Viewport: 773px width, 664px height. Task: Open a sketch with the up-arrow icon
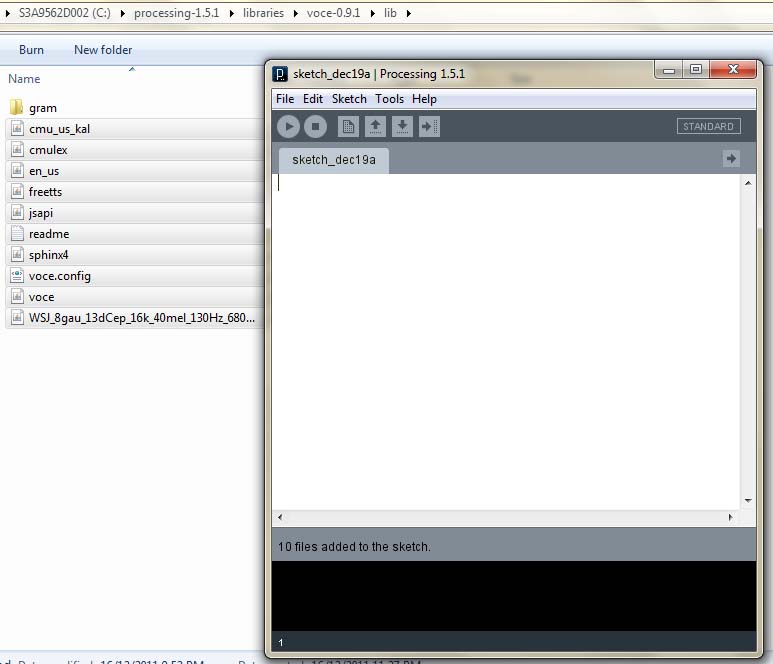coord(375,127)
